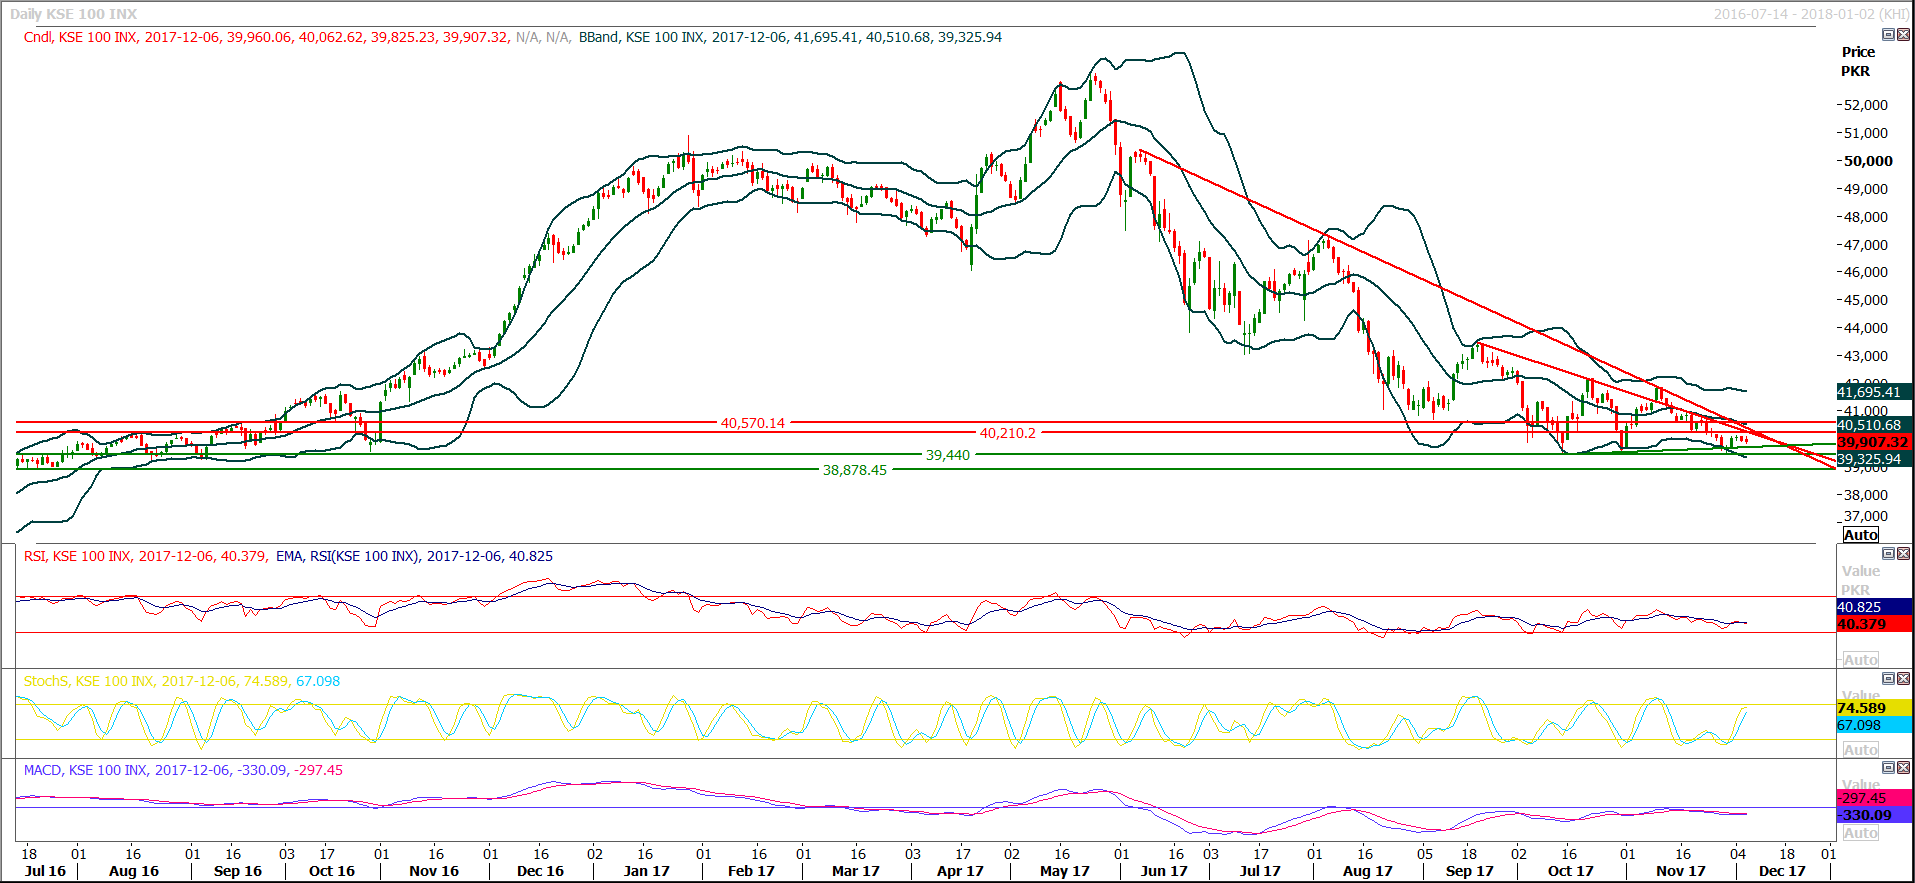Close the main price chart pane
Screen dimensions: 1915x883
click(1903, 35)
